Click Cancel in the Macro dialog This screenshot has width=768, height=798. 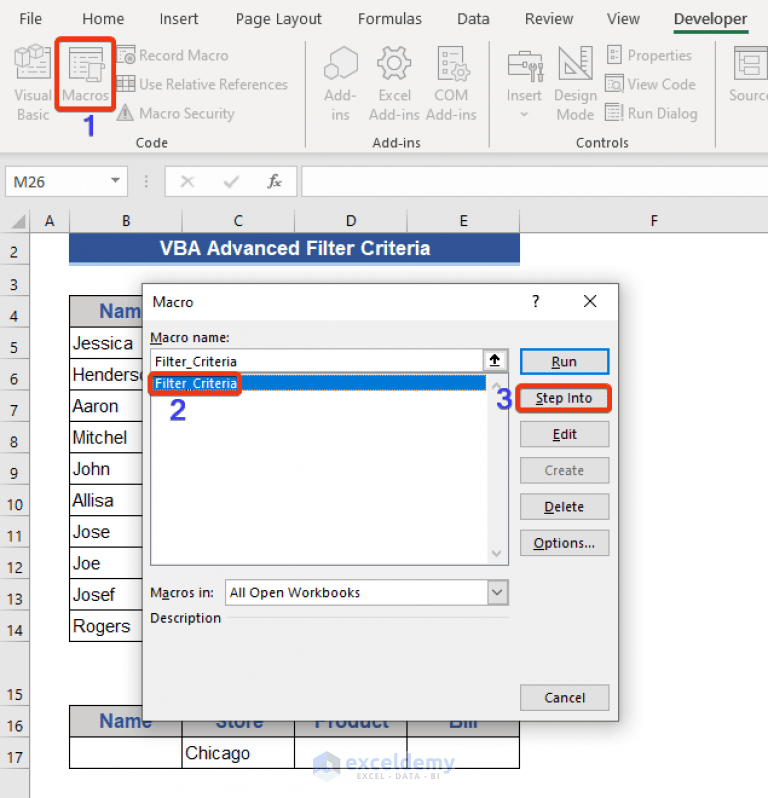(x=564, y=697)
